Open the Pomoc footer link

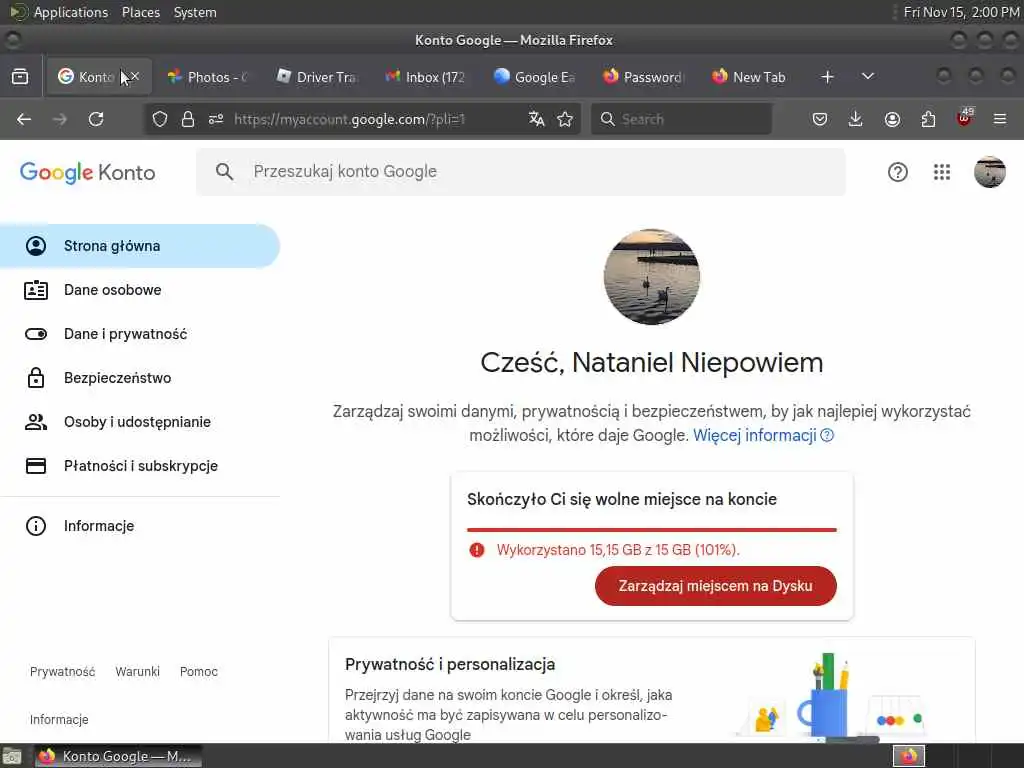click(199, 671)
